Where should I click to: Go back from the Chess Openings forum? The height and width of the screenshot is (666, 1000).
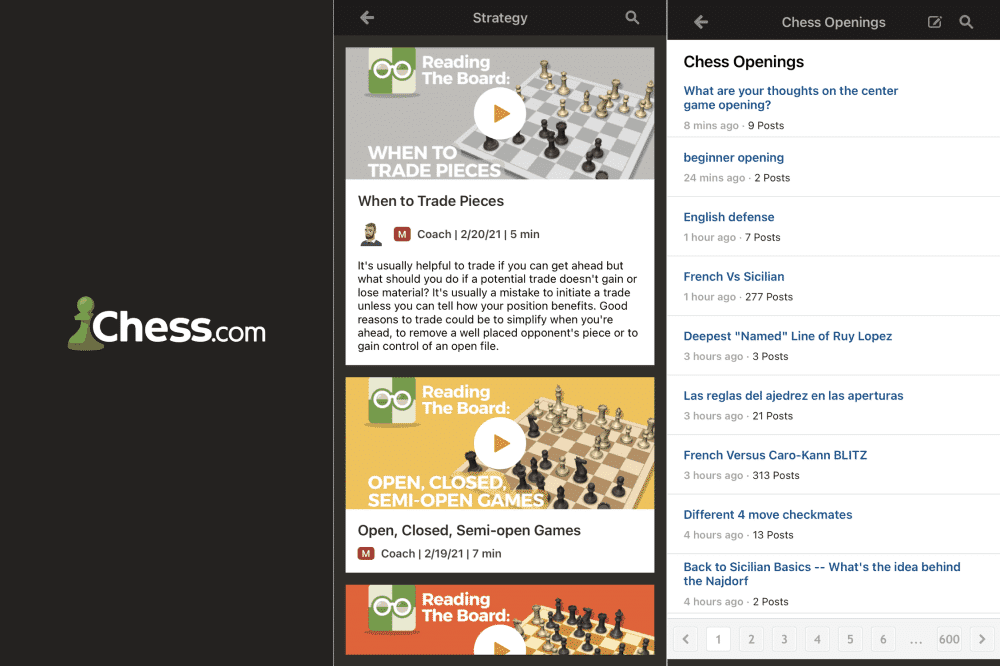click(701, 22)
